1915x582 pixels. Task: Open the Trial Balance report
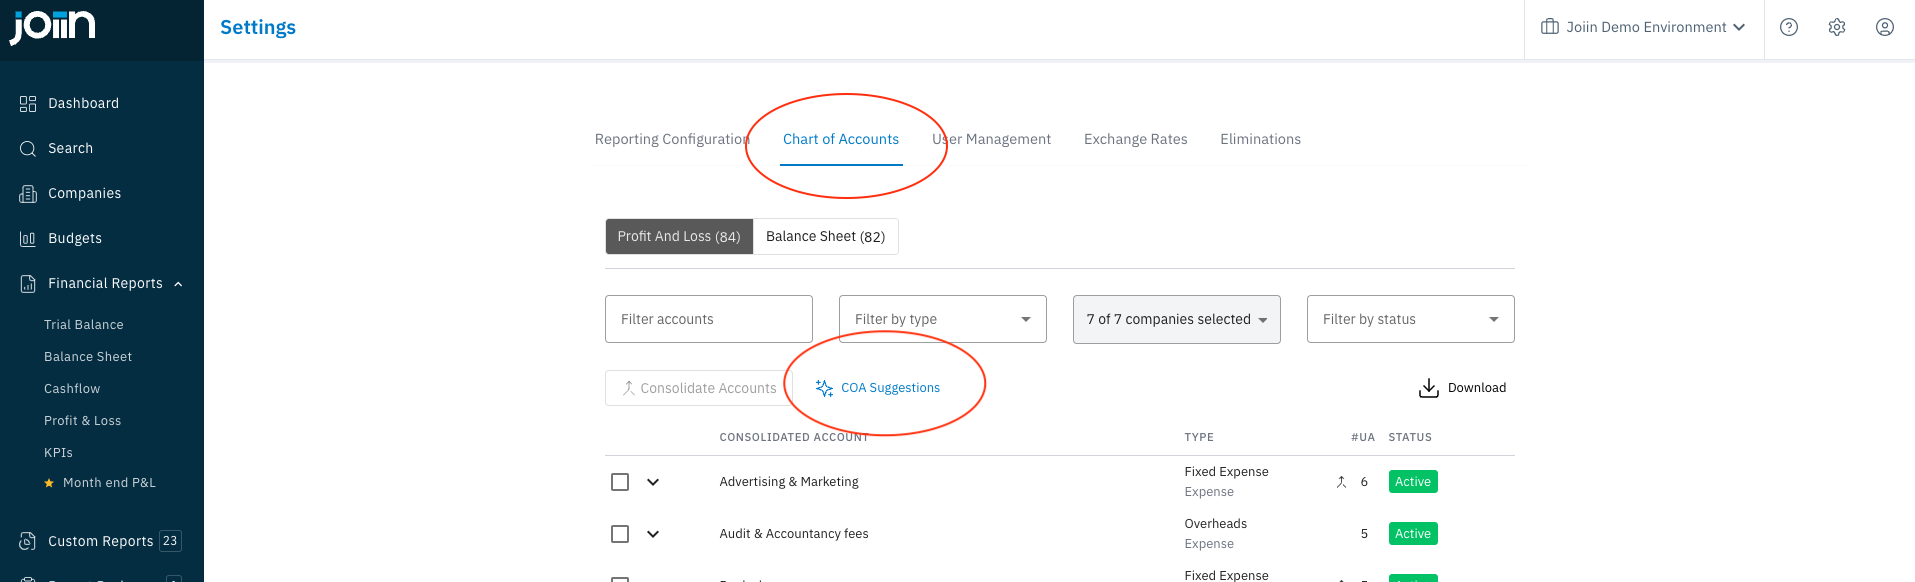coord(84,325)
